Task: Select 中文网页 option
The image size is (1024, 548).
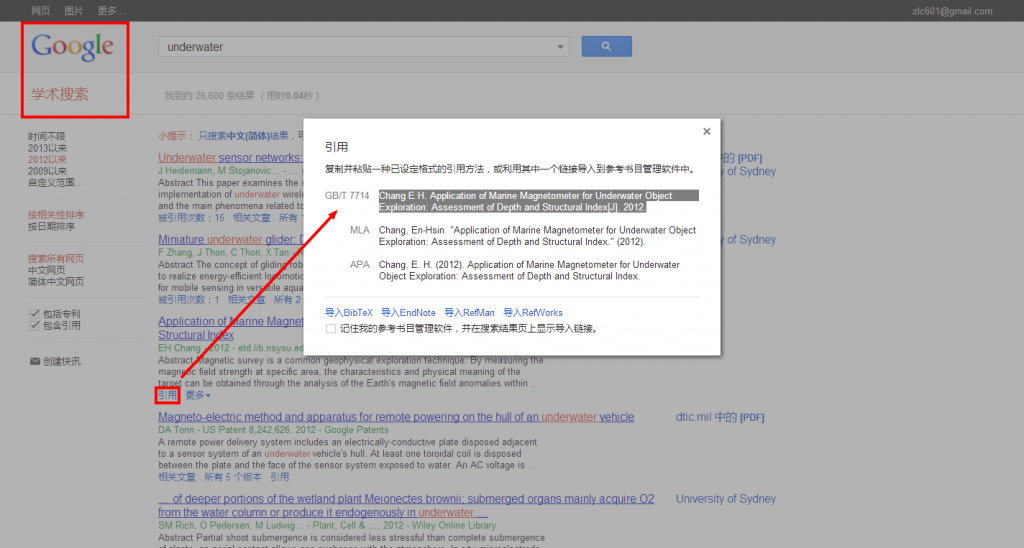Action: click(x=46, y=270)
